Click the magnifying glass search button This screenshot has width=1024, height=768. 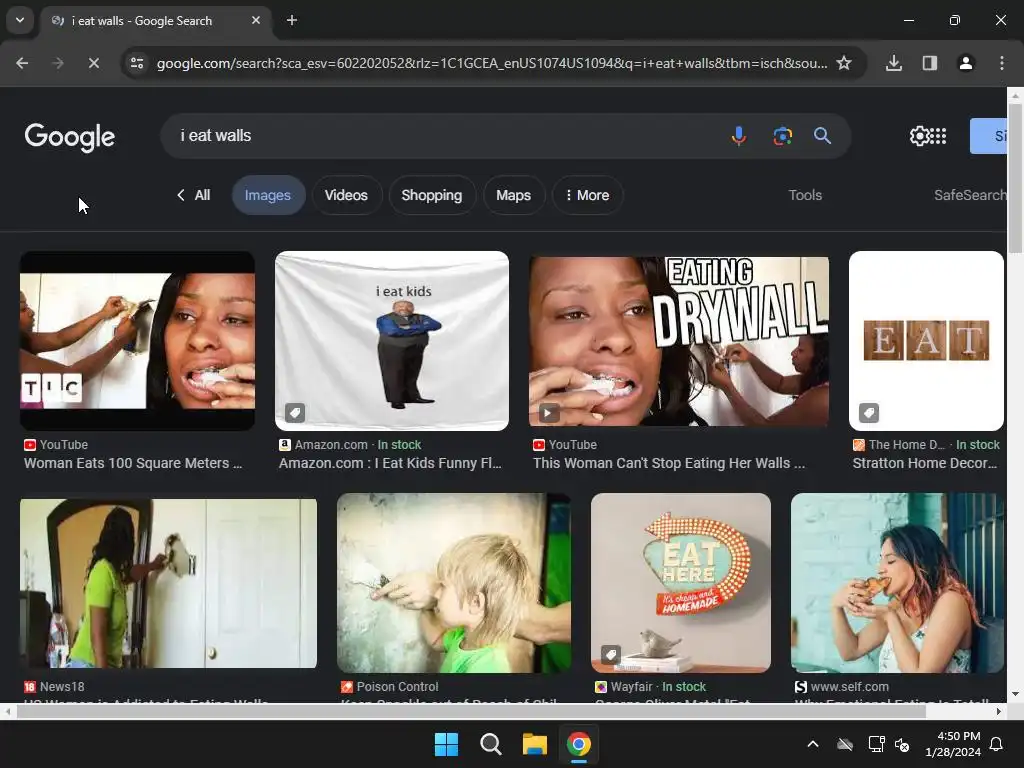coord(822,136)
